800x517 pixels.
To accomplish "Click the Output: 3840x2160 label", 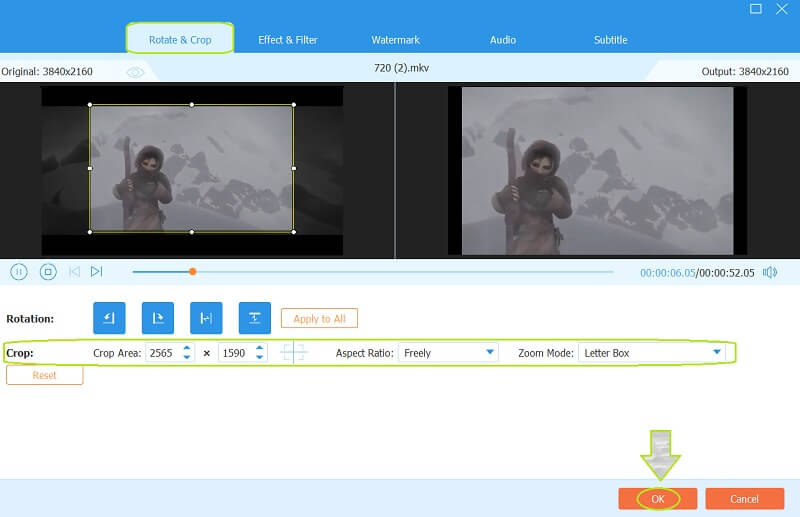I will (x=745, y=71).
